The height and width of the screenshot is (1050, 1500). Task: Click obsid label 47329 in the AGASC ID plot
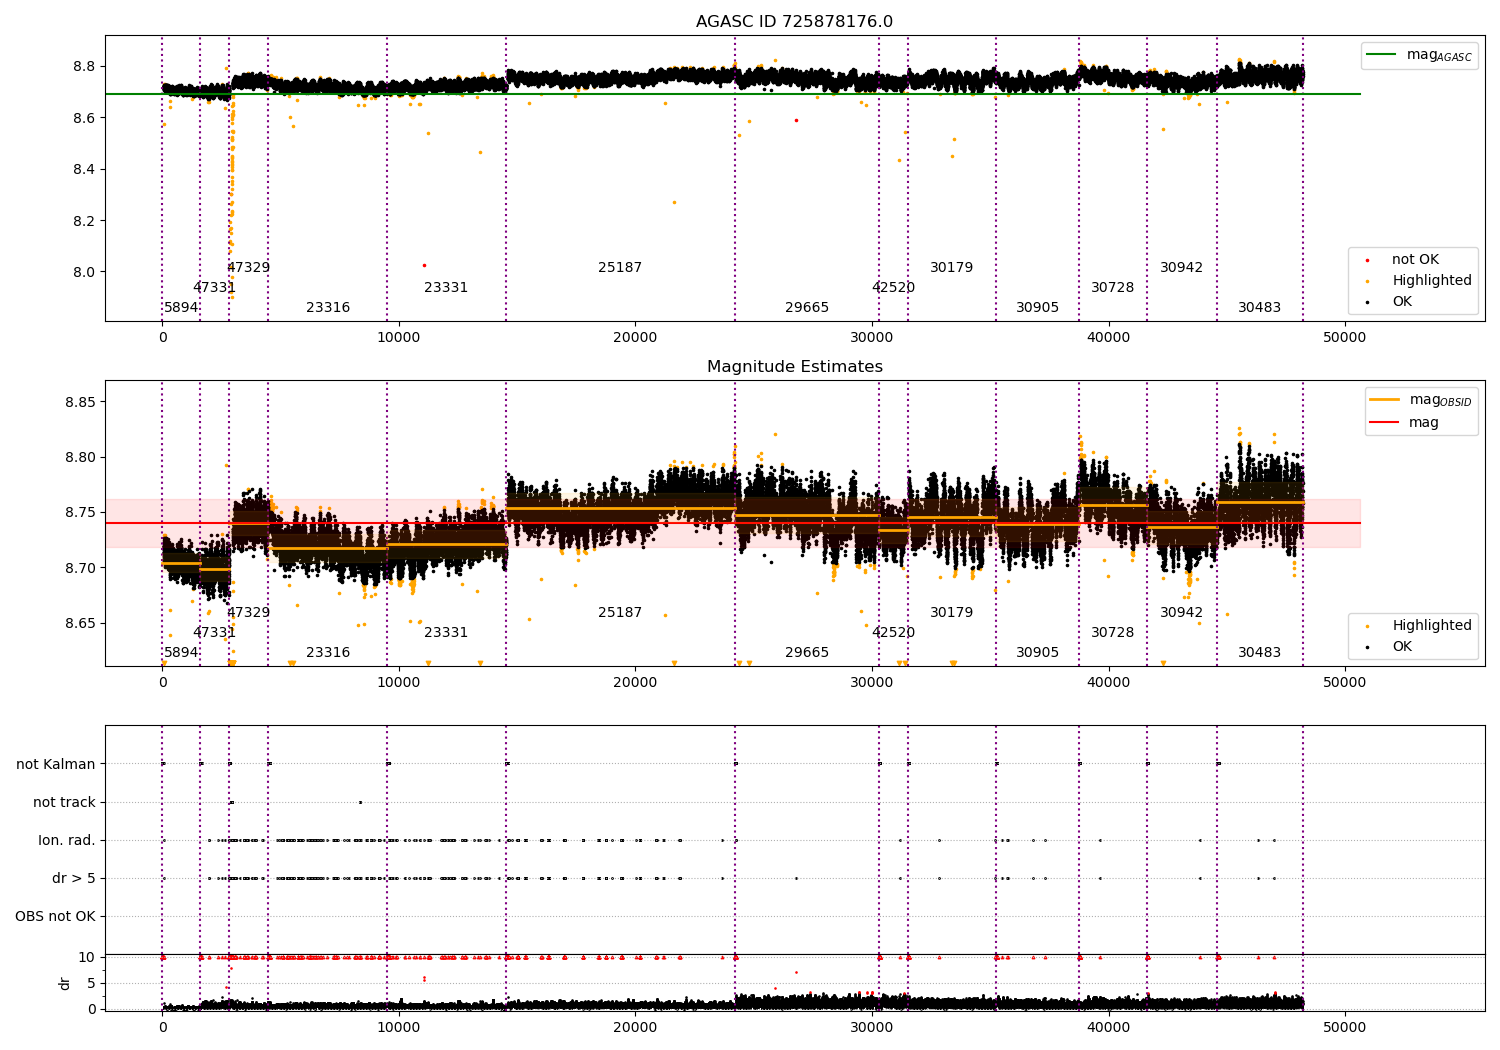click(248, 268)
